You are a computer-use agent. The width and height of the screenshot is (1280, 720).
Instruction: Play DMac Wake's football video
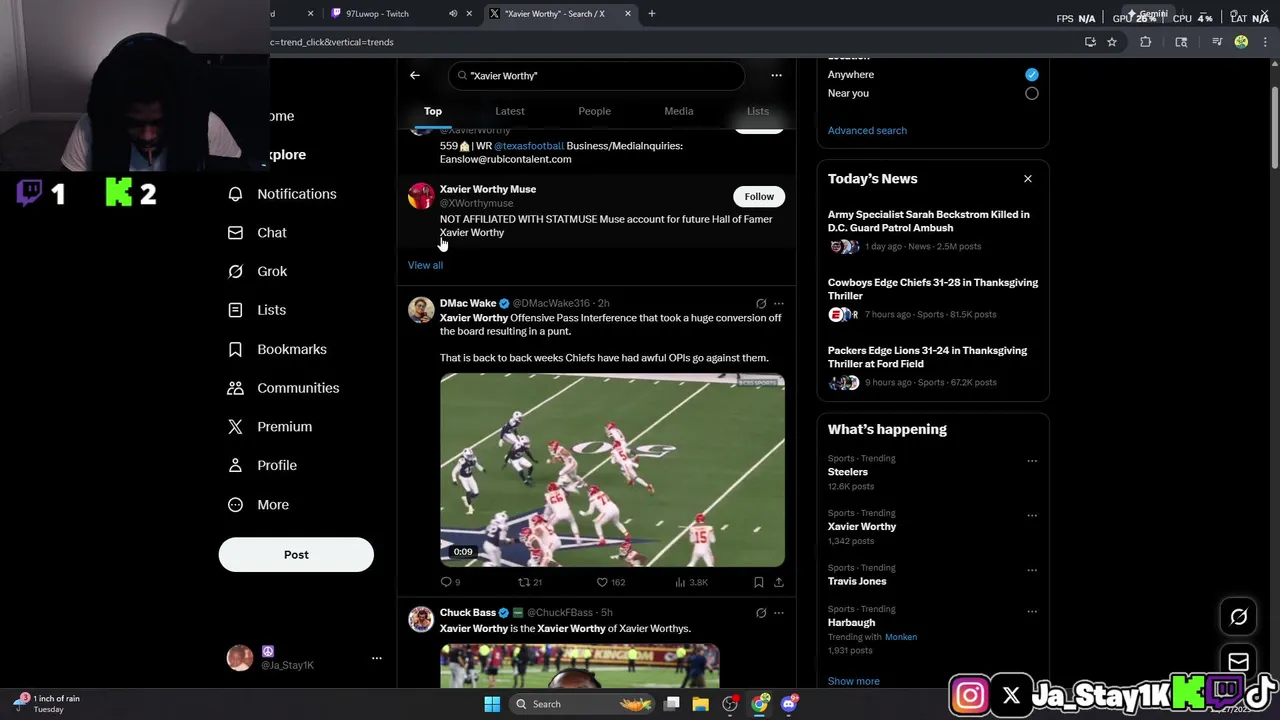pyautogui.click(x=612, y=470)
